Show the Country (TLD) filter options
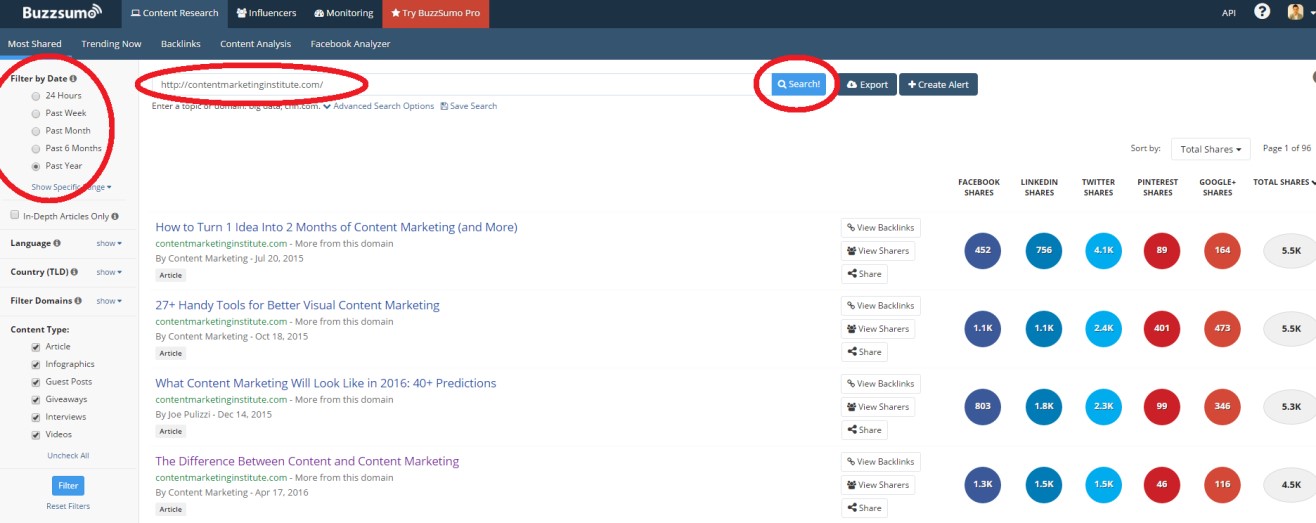 pos(109,272)
